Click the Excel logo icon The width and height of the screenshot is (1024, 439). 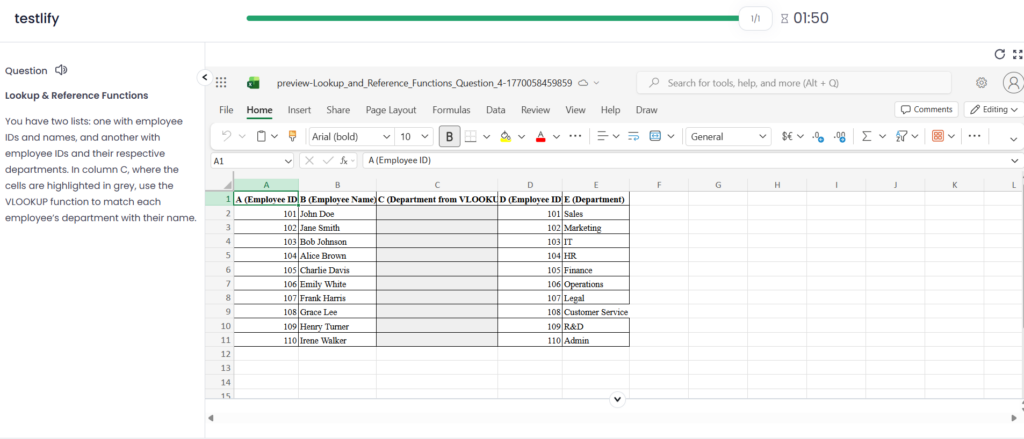(253, 83)
